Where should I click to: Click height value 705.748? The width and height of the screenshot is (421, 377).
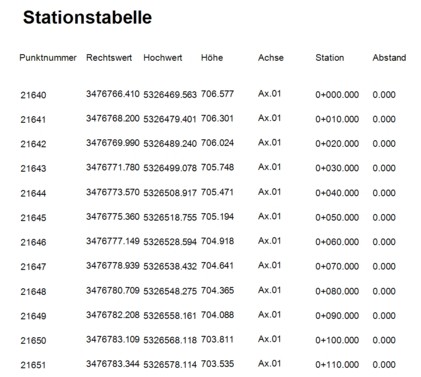tap(217, 167)
